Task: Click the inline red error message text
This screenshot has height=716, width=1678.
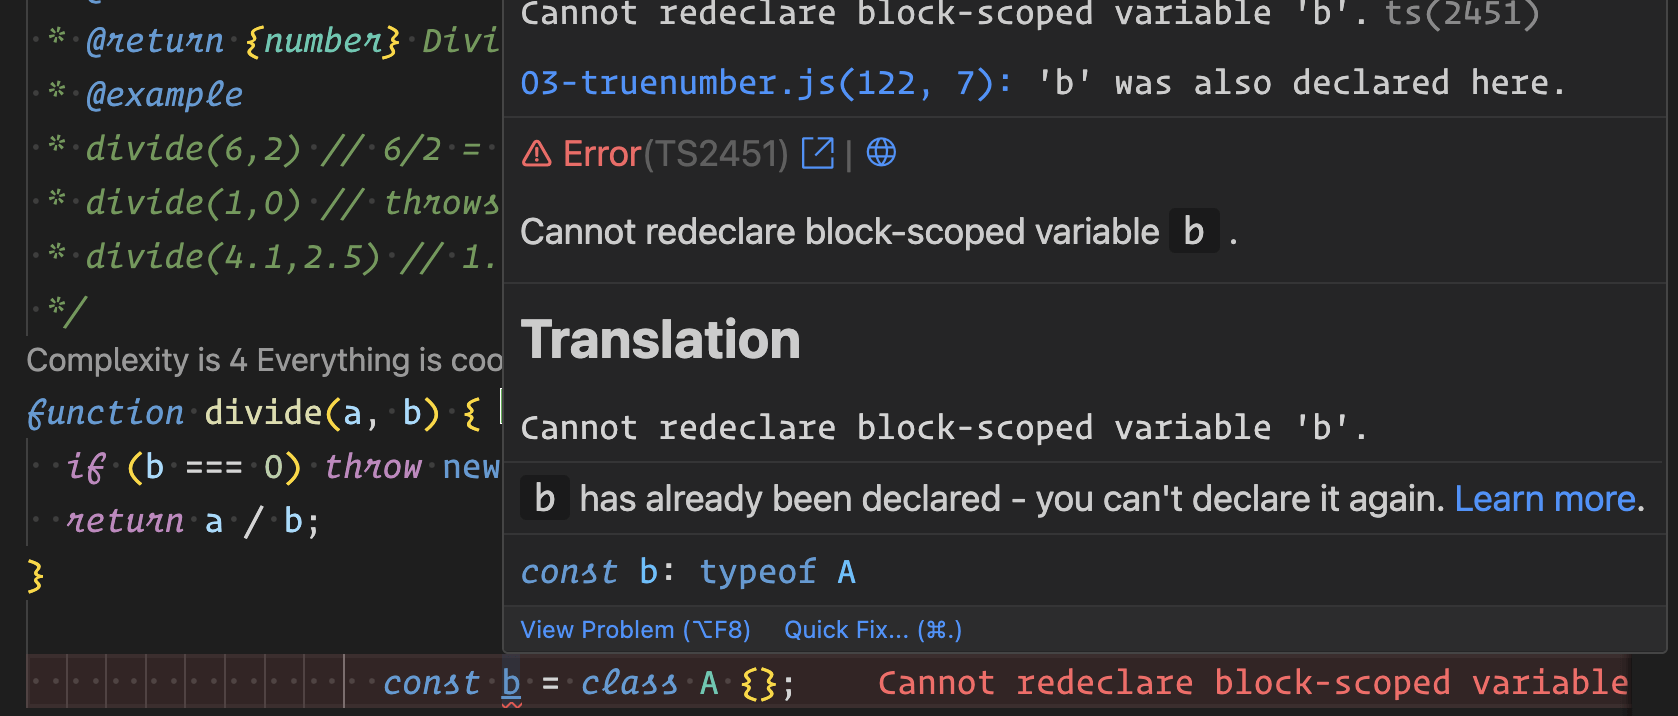Action: point(1252,683)
